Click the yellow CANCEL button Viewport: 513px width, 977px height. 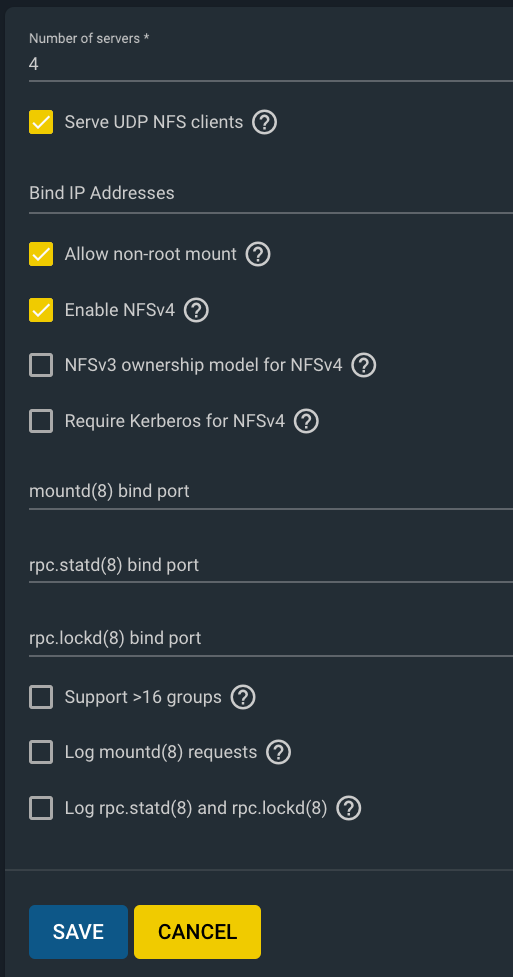[198, 932]
